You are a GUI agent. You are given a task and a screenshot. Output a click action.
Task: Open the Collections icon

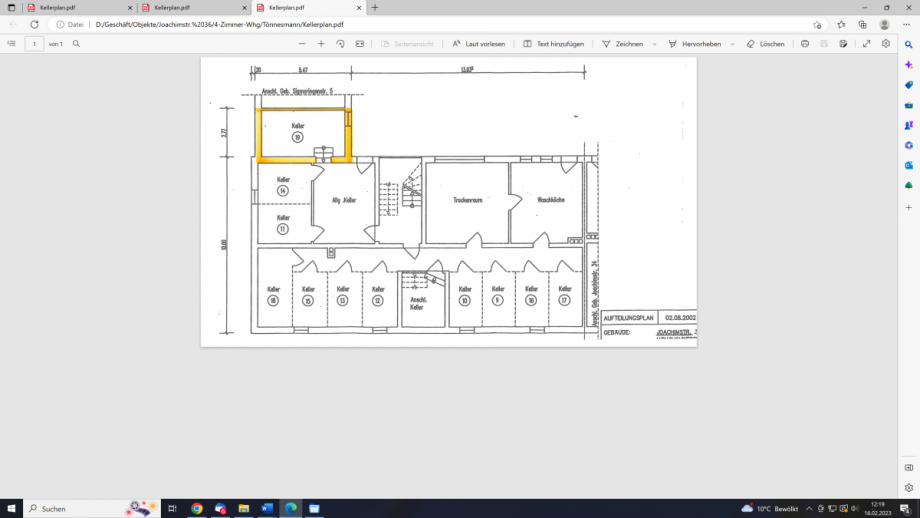click(862, 25)
